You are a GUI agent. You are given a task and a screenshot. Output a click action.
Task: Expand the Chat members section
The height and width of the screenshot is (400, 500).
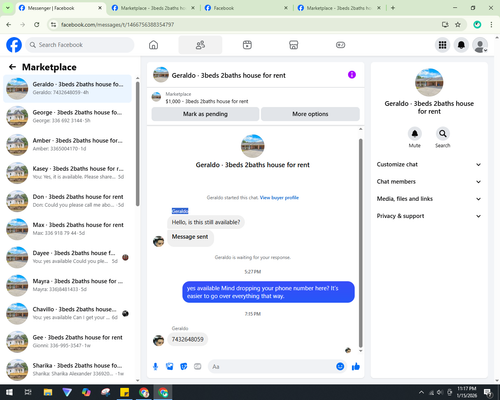[429, 182]
